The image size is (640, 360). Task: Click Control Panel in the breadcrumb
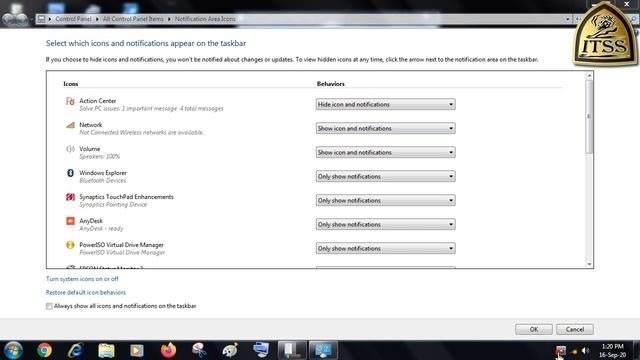[73, 19]
